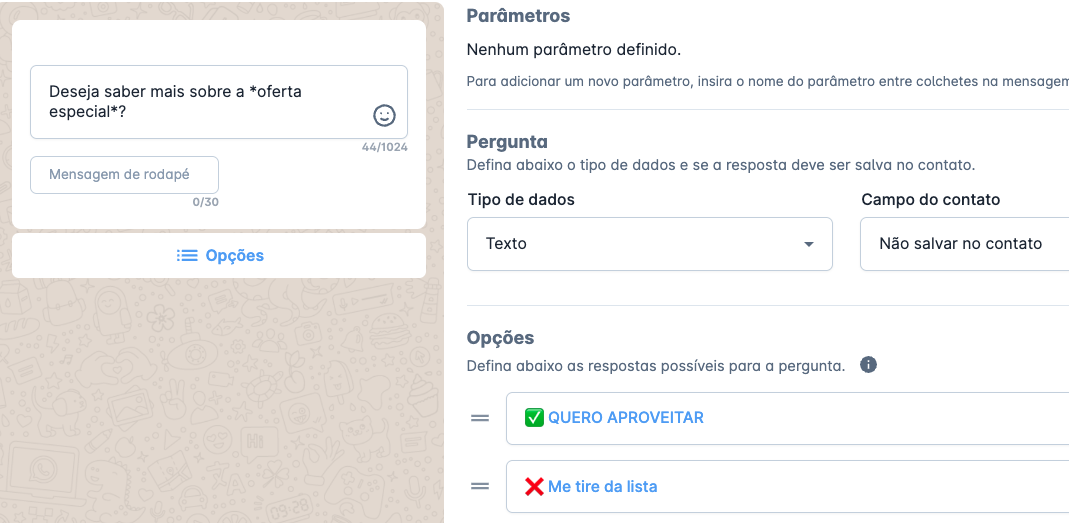Click the green checkmark emoji in first option
The image size is (1069, 523).
[x=534, y=417]
